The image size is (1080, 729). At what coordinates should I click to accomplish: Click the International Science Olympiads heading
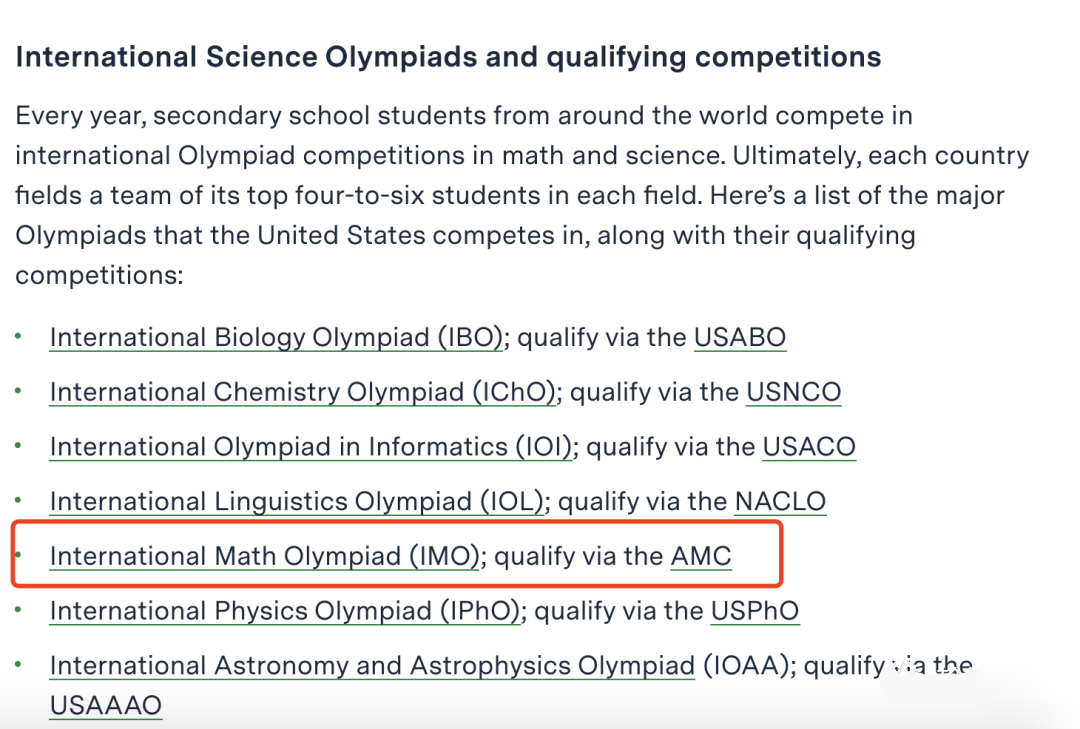coord(448,57)
